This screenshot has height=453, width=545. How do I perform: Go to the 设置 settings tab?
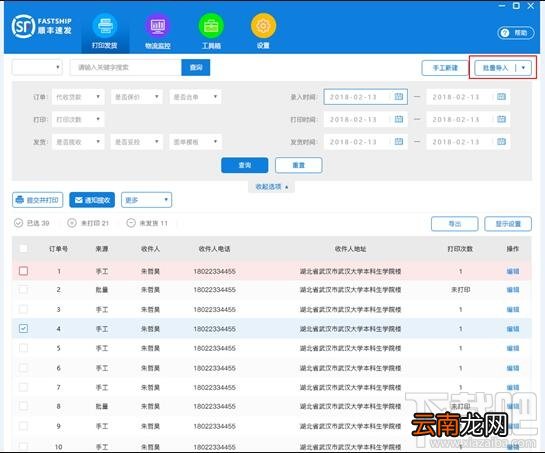(x=263, y=32)
